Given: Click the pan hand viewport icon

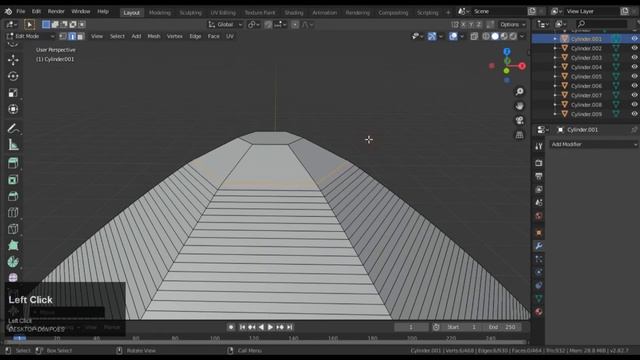Looking at the screenshot, I should point(519,106).
